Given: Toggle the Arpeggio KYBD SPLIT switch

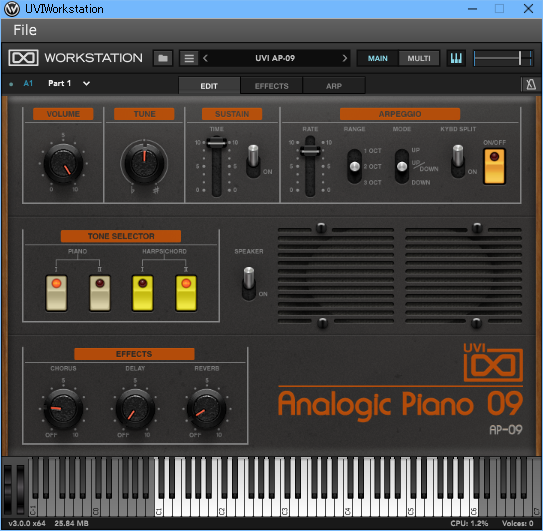Looking at the screenshot, I should pyautogui.click(x=458, y=161).
